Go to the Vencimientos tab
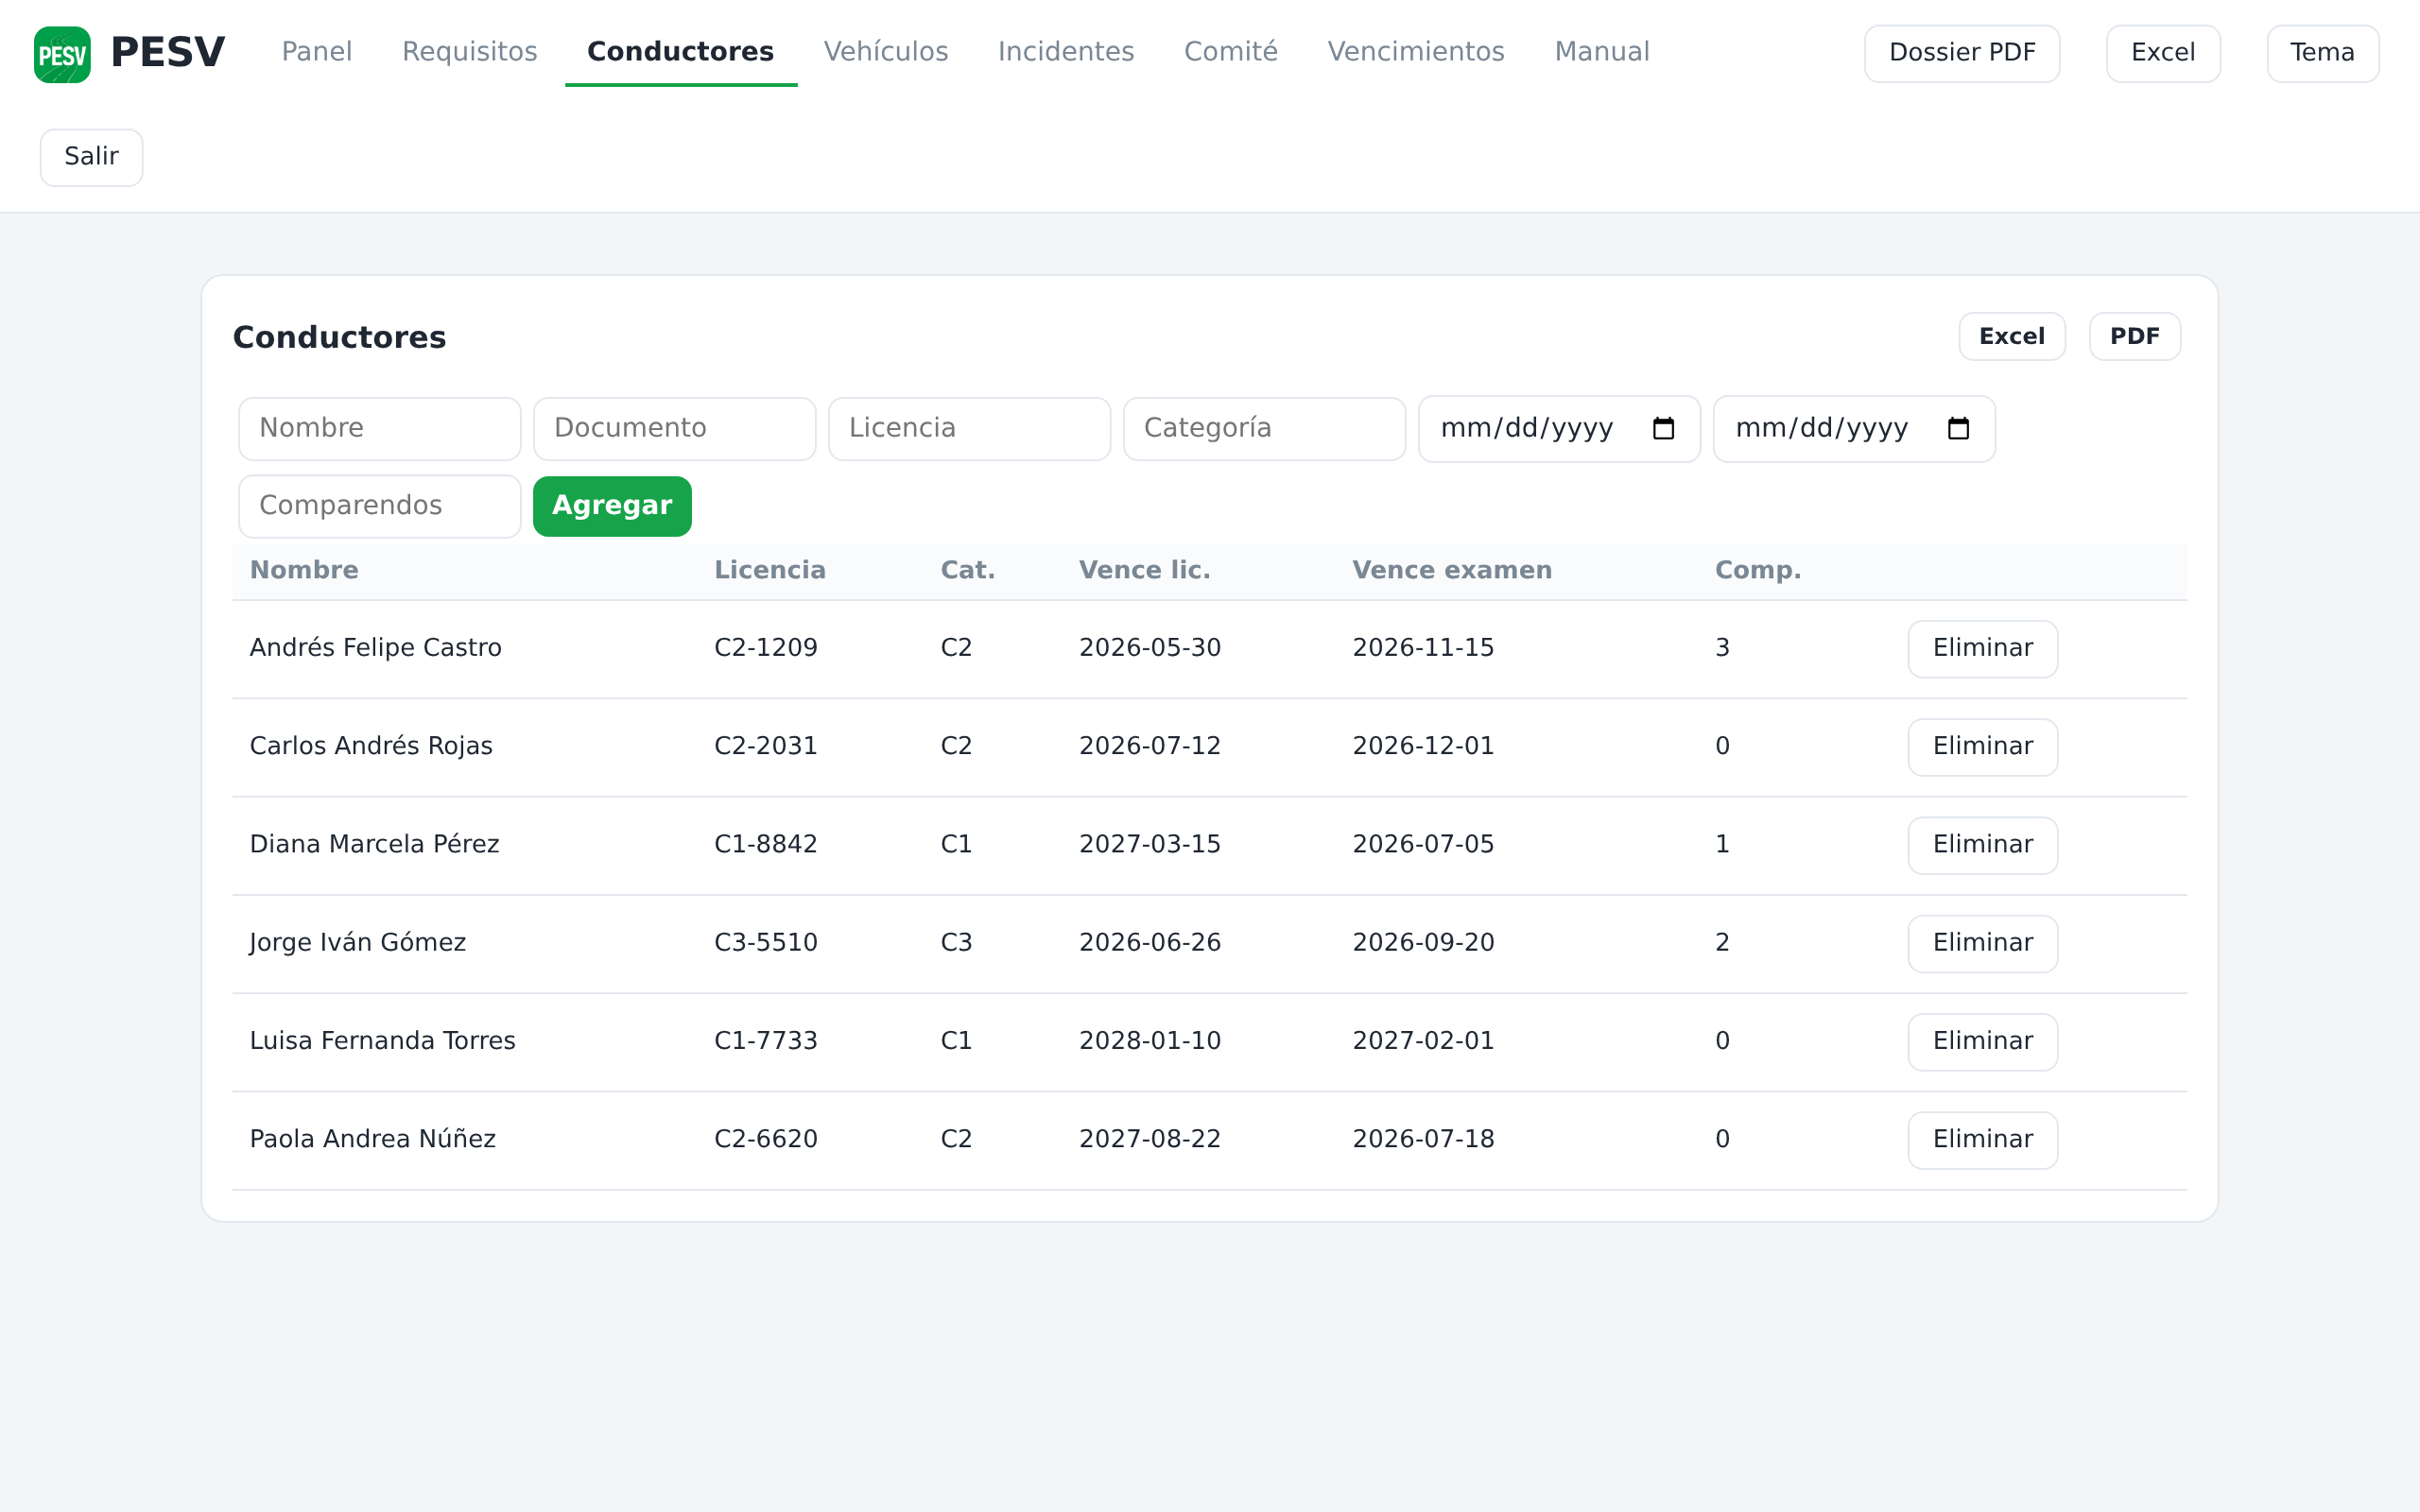 (x=1415, y=52)
